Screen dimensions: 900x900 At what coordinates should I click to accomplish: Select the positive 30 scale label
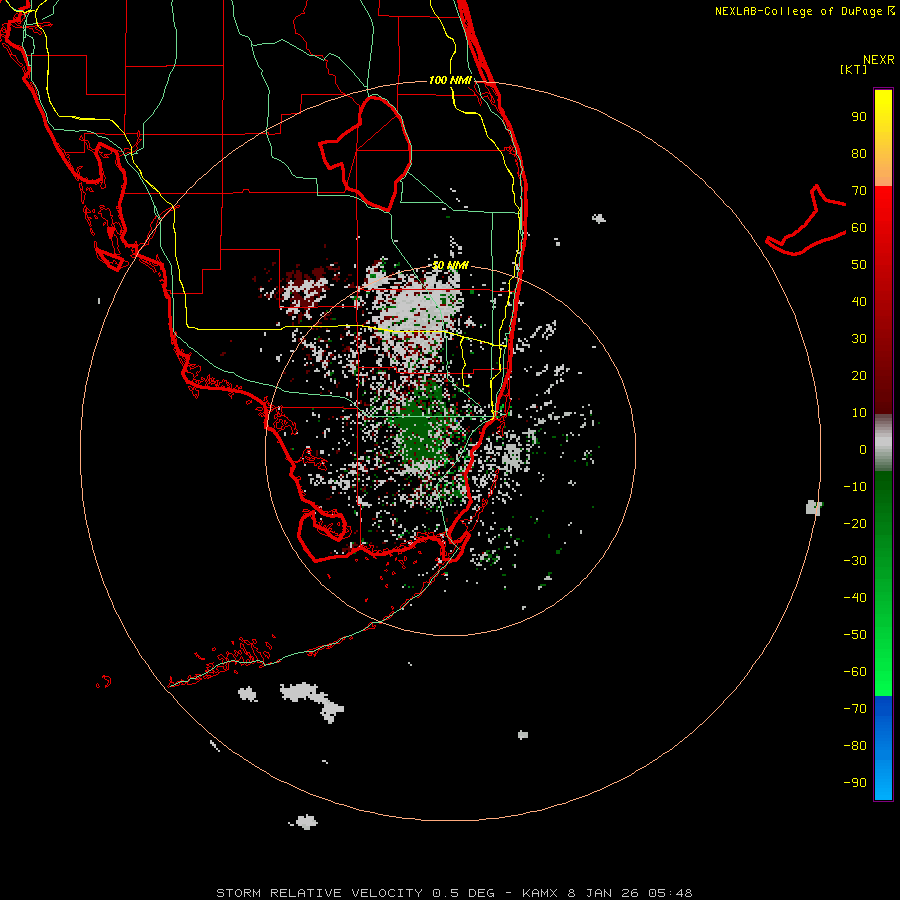tap(859, 339)
